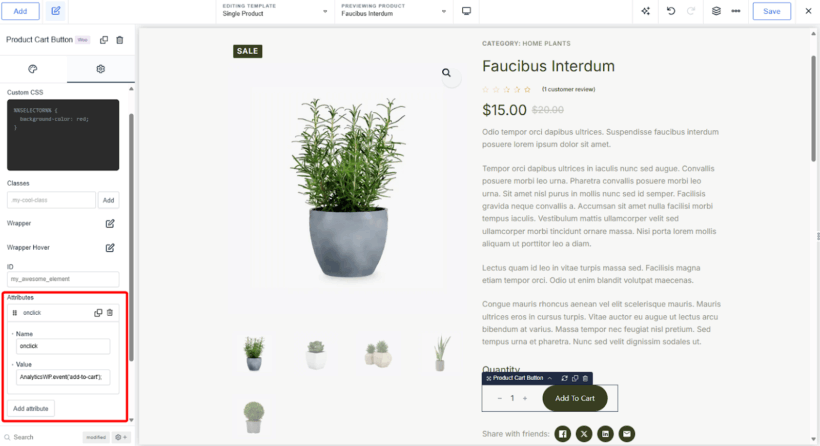Click the Add attribute button

click(31, 408)
